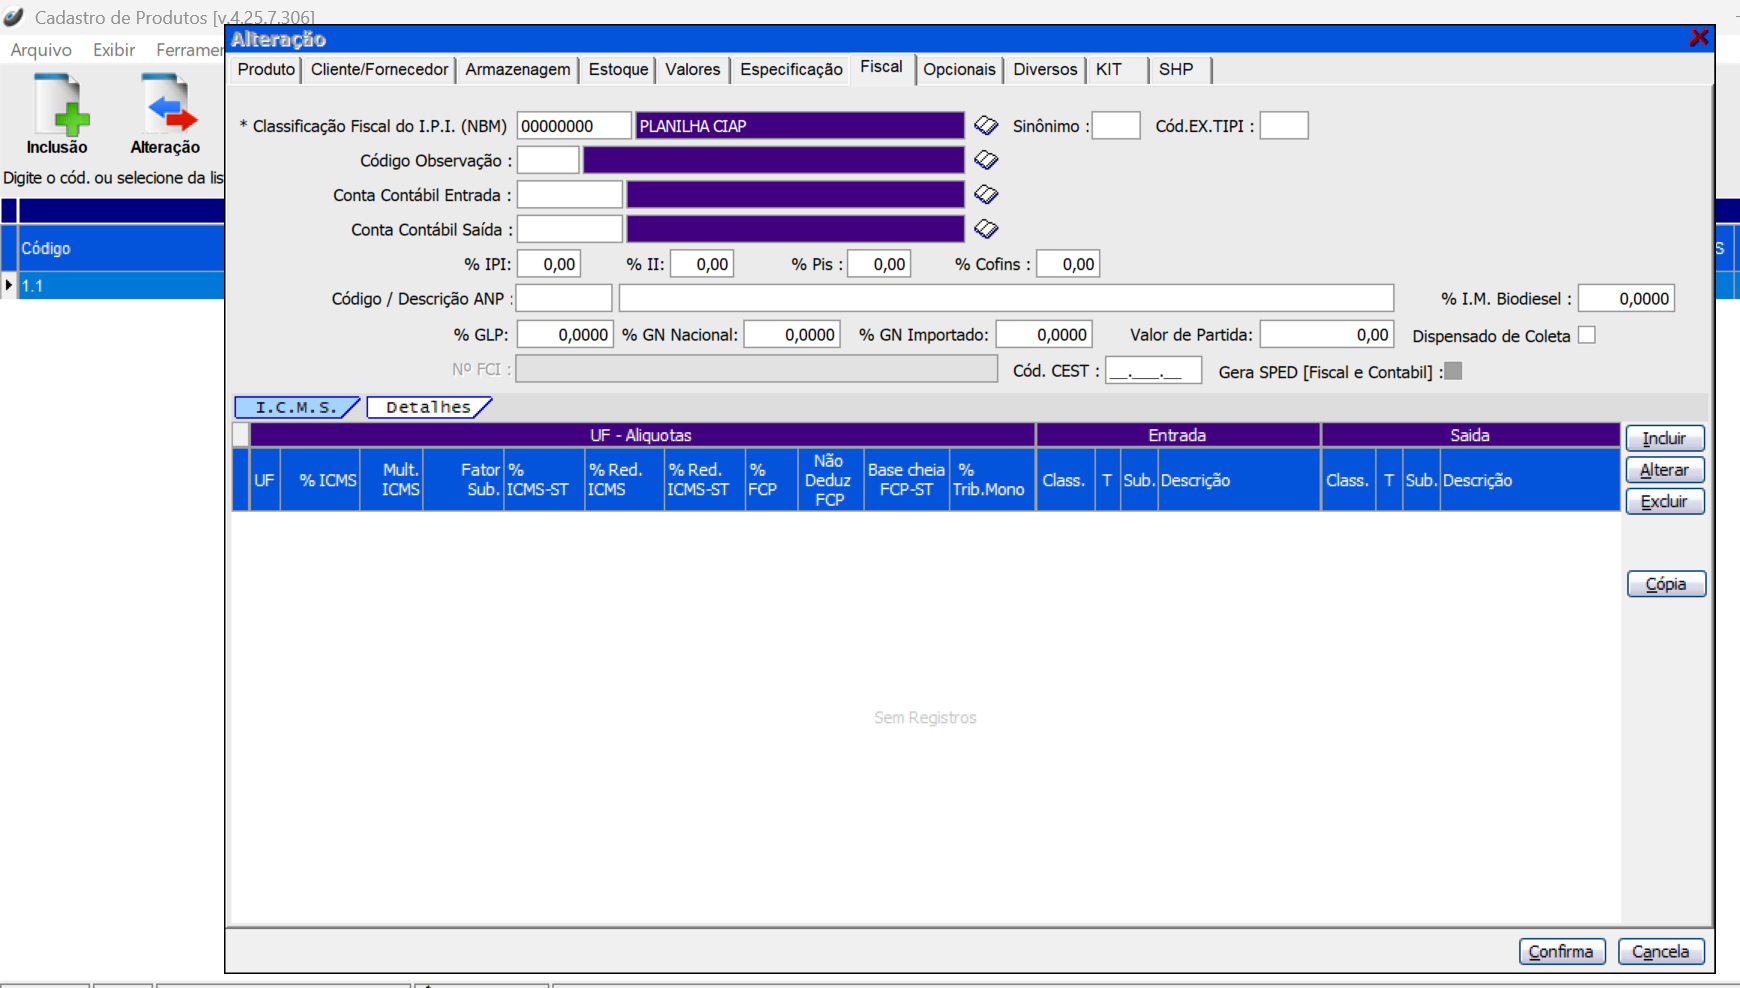This screenshot has height=988, width=1740.
Task: Enable the Dispensado de Coleta checkbox
Action: click(1587, 336)
